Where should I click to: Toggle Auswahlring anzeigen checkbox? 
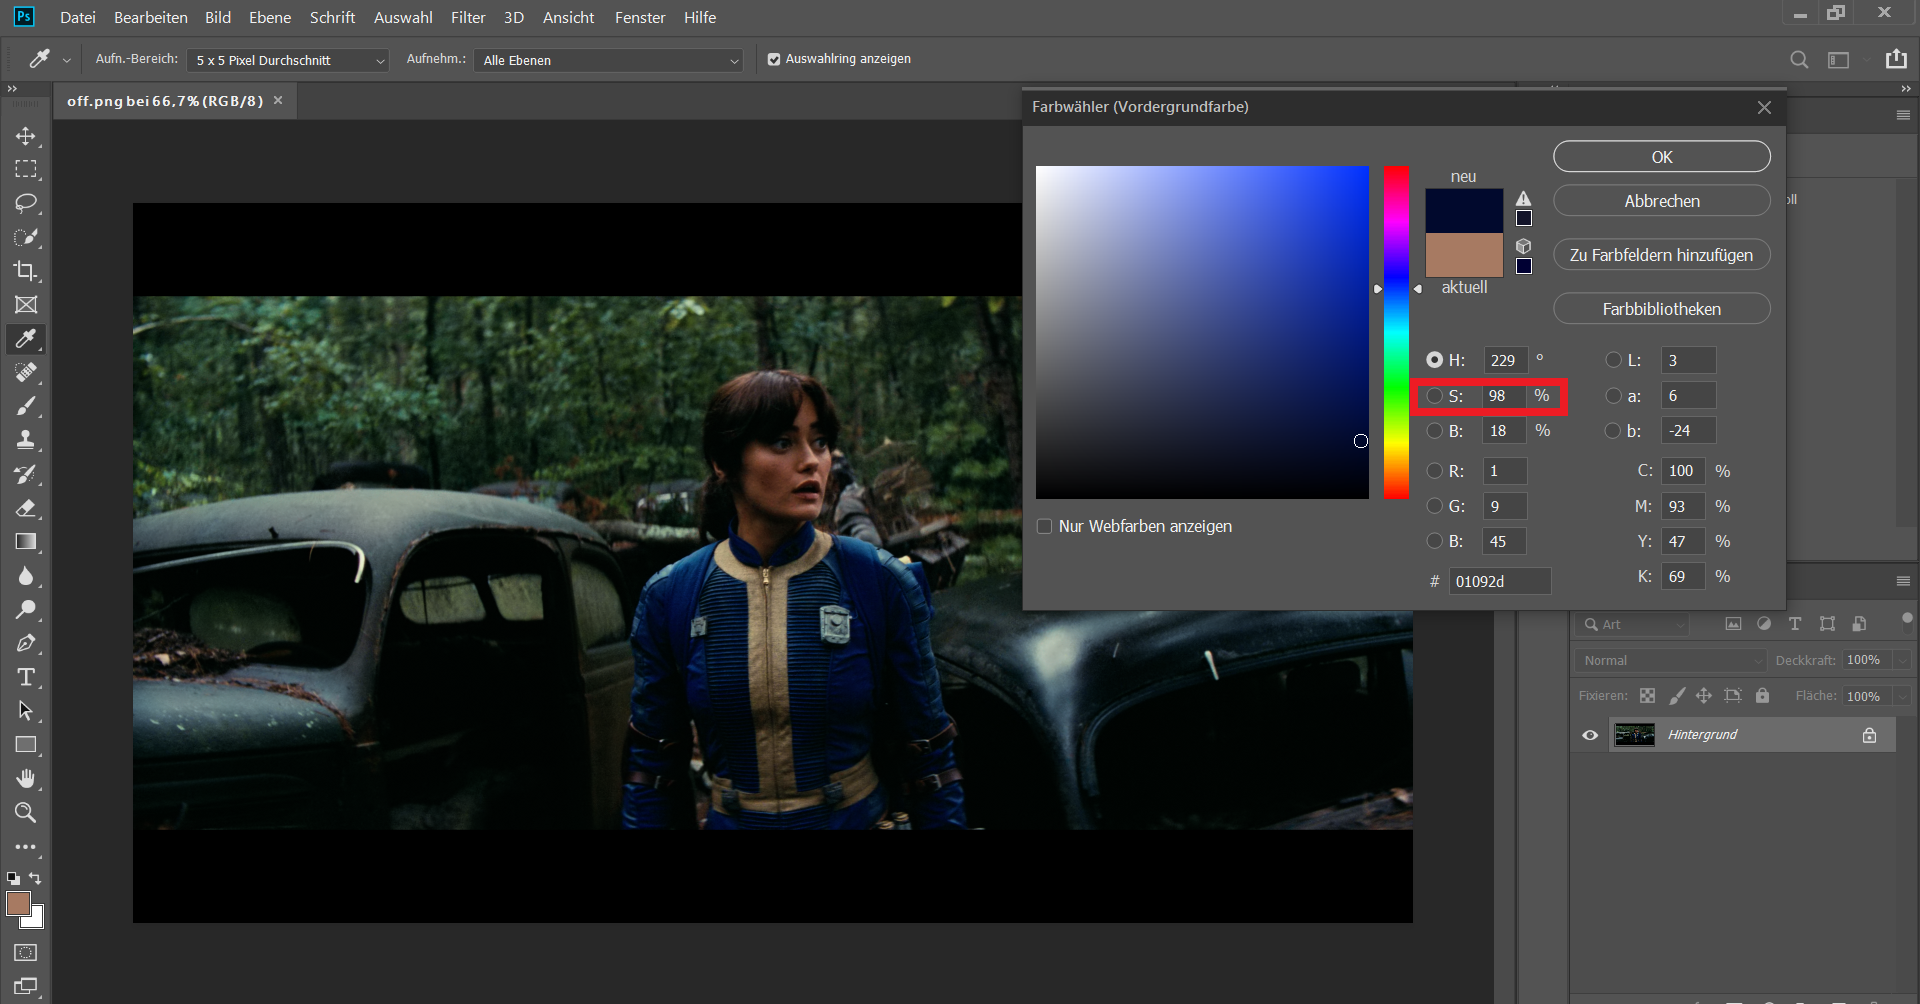pyautogui.click(x=774, y=60)
